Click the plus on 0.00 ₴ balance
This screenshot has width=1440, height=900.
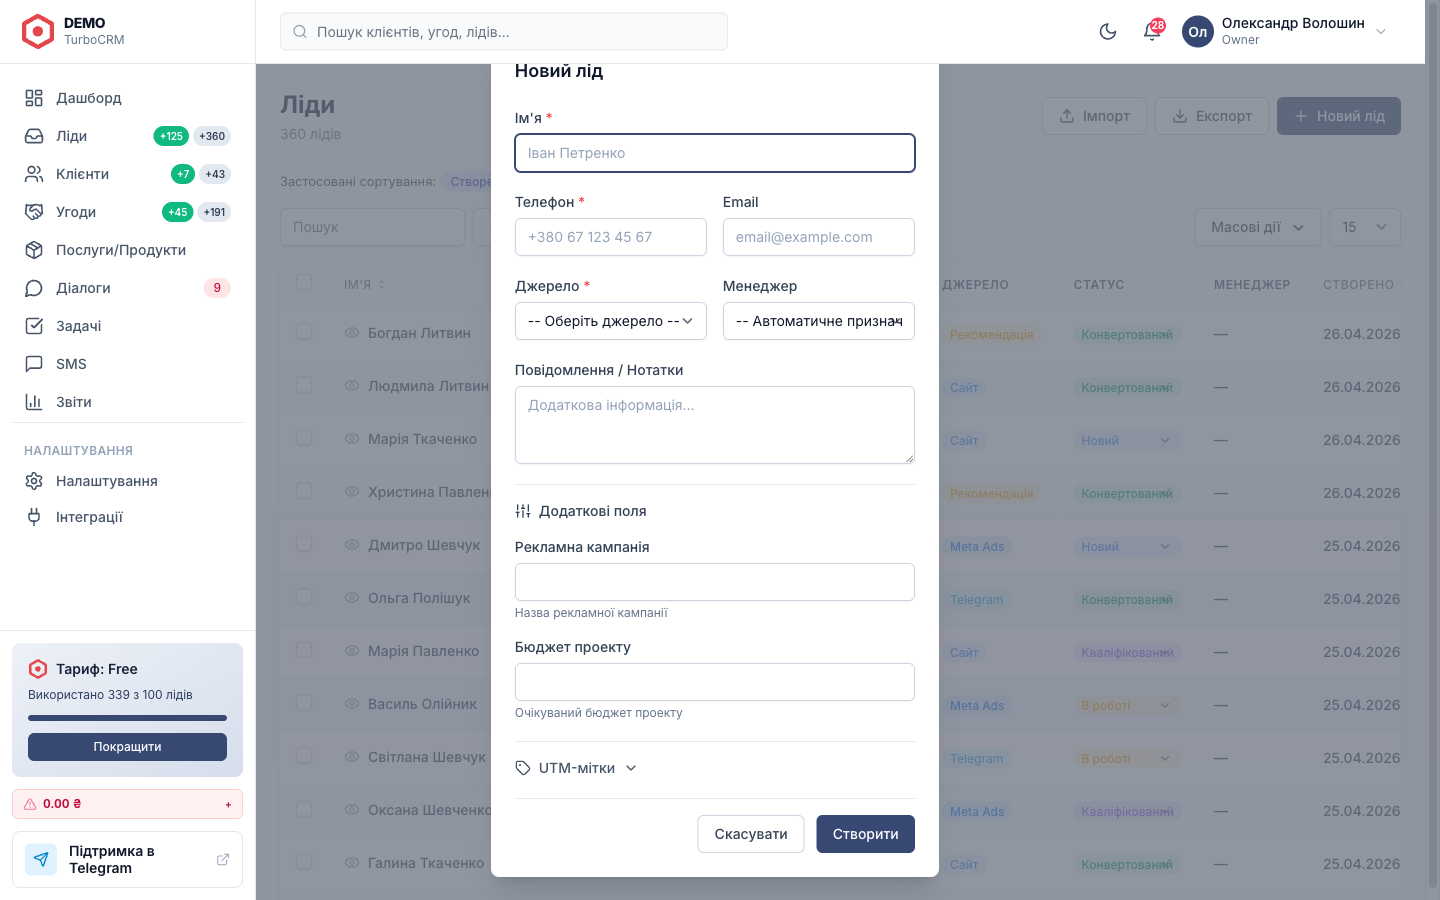pyautogui.click(x=228, y=804)
